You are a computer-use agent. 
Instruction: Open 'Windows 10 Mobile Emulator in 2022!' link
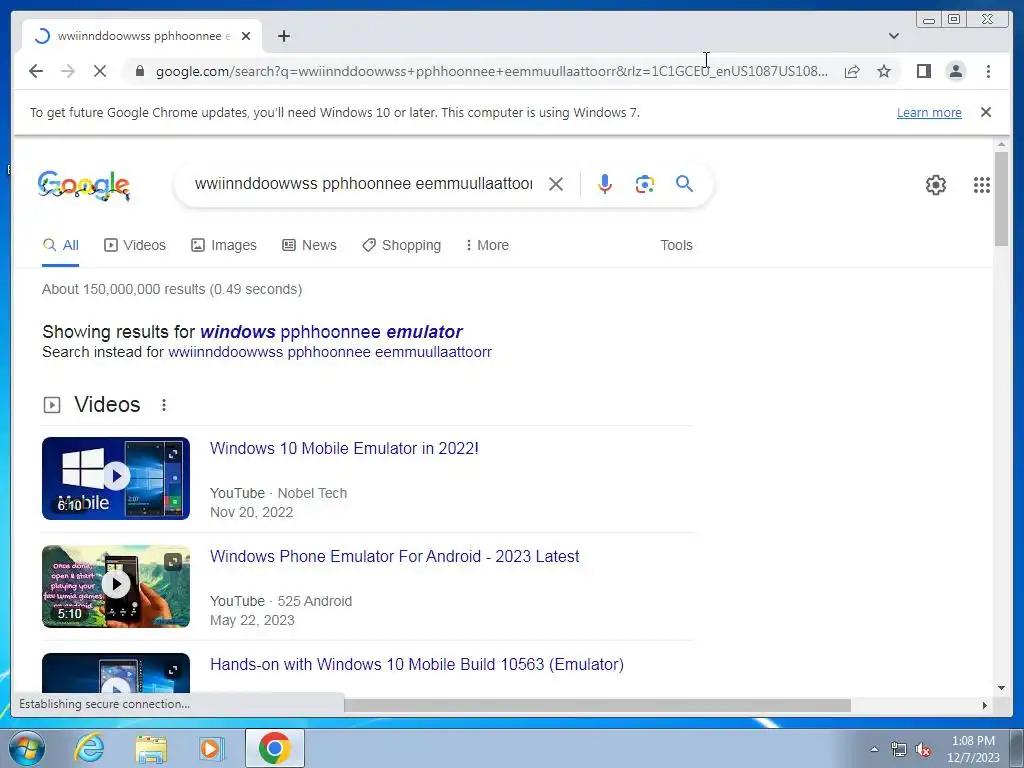coord(344,449)
